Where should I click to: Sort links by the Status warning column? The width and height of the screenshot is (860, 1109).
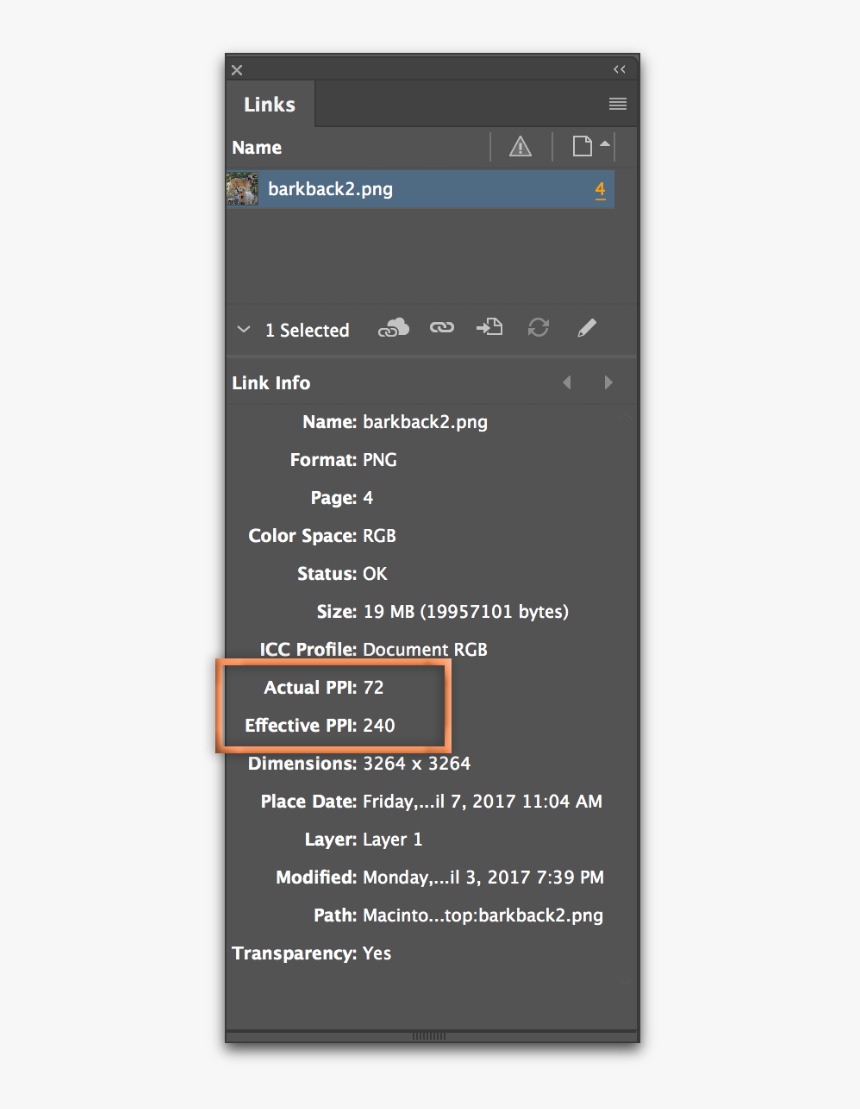click(x=520, y=147)
